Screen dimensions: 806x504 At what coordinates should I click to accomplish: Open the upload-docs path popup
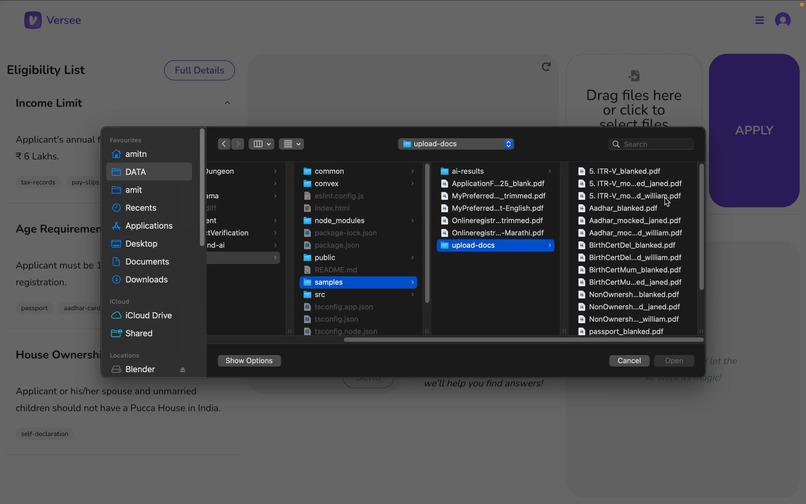tap(456, 144)
